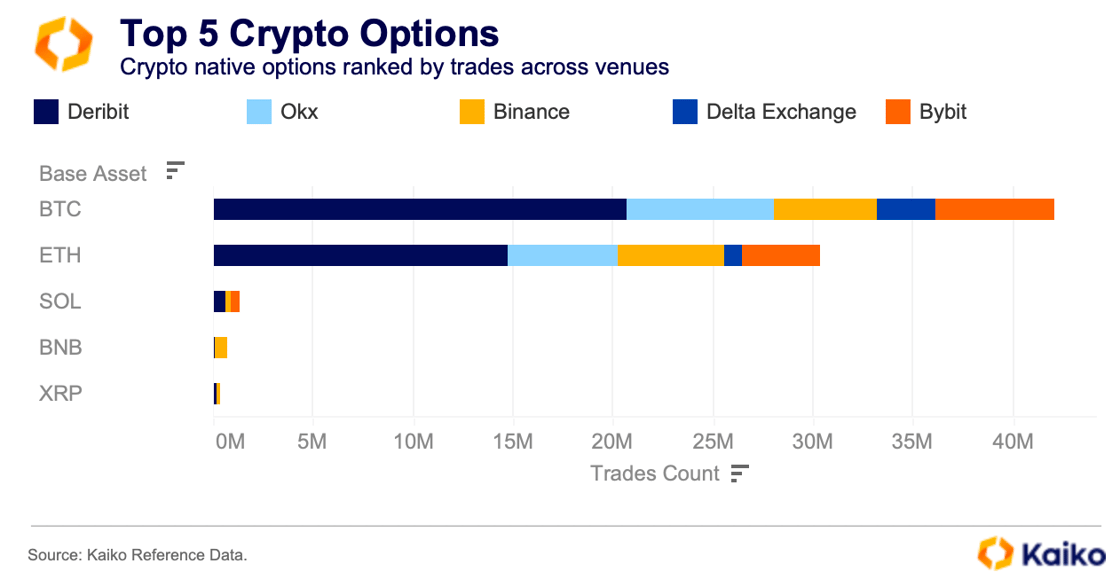Click the Okx legend light blue swatch
The width and height of the screenshot is (1120, 587).
pos(260,111)
